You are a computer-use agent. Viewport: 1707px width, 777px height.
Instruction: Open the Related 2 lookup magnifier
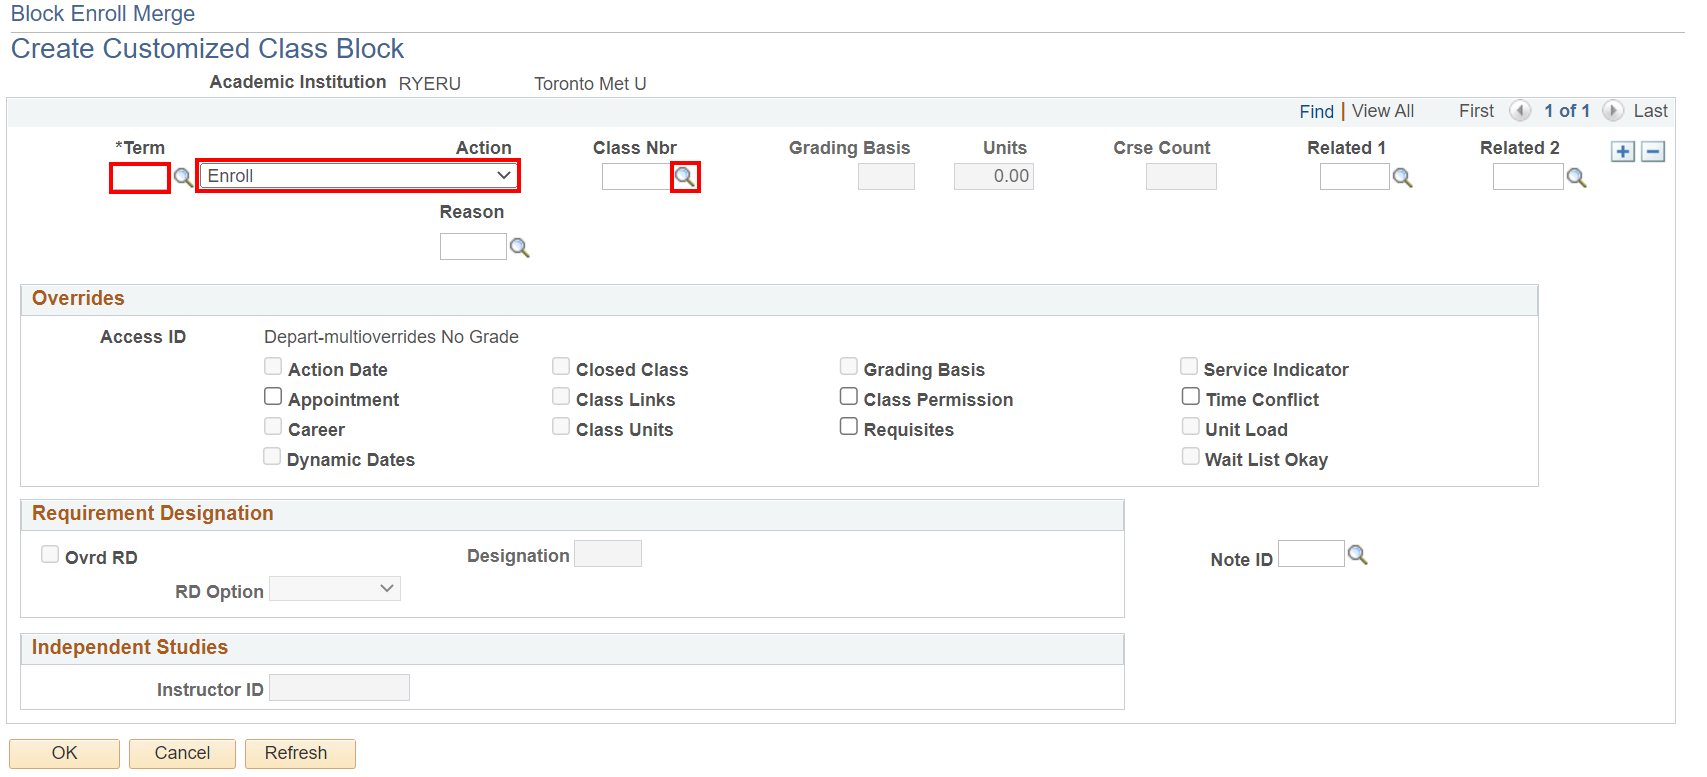tap(1576, 177)
